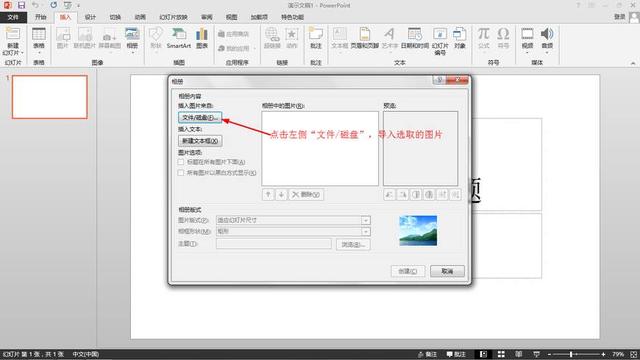Select slide 1 thumbnail in the slide panel
The height and width of the screenshot is (360, 640).
point(50,97)
